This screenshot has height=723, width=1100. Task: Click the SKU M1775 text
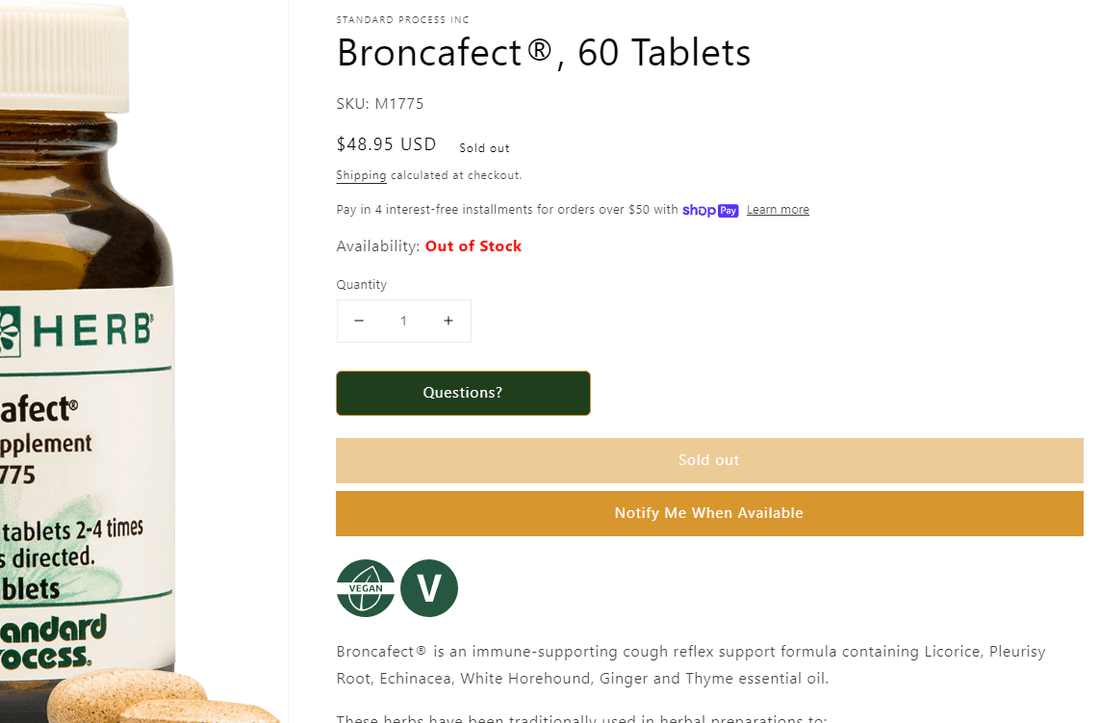click(380, 103)
